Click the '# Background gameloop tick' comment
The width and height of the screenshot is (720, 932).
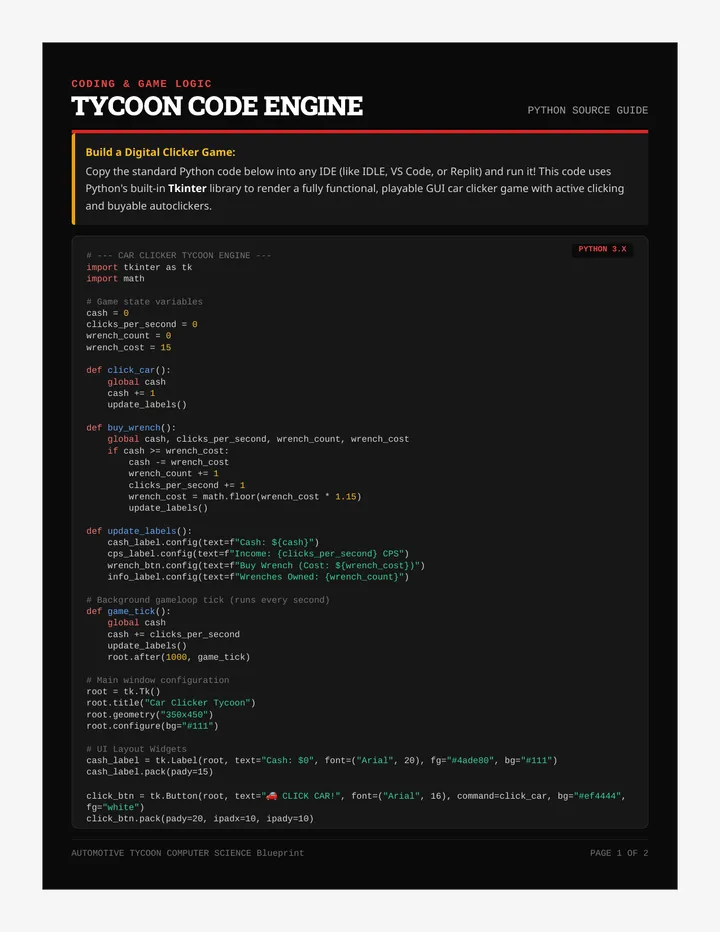coord(208,600)
